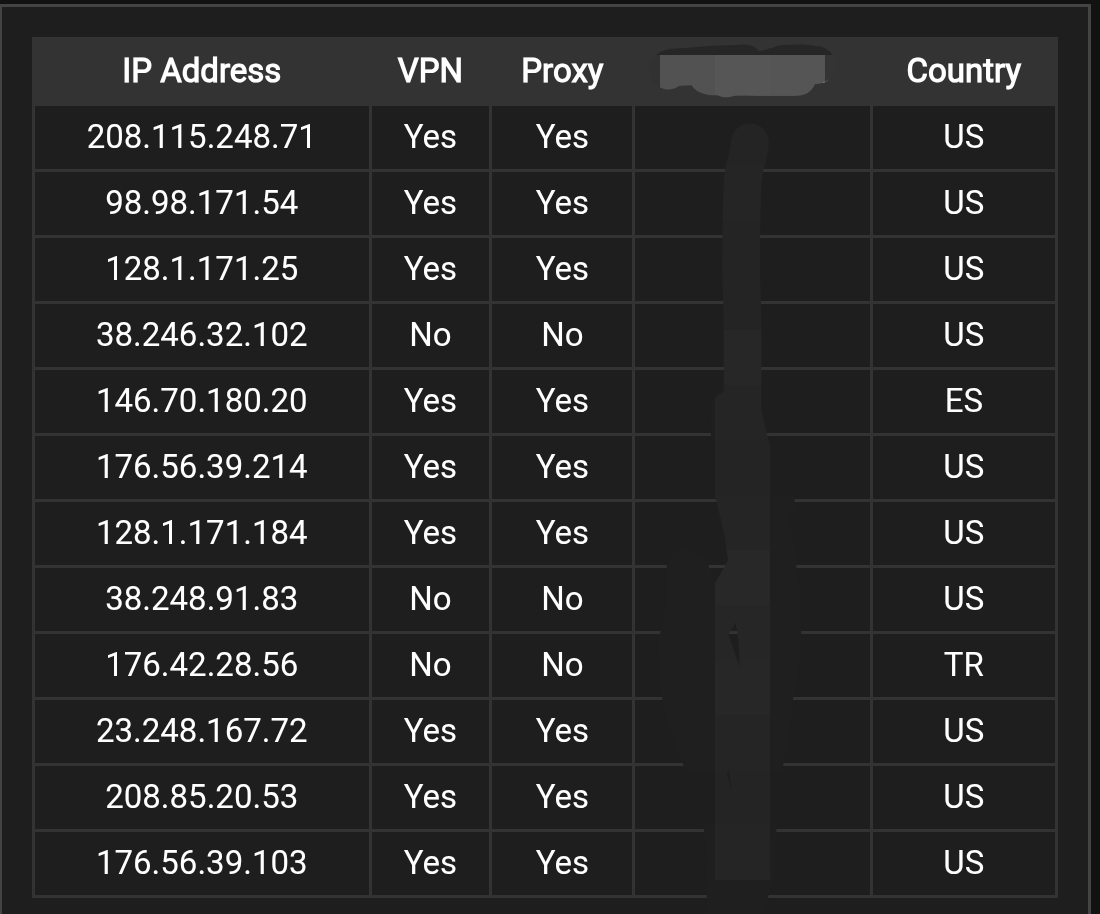Select IP address 23.248.167.72
Viewport: 1100px width, 914px height.
[201, 730]
